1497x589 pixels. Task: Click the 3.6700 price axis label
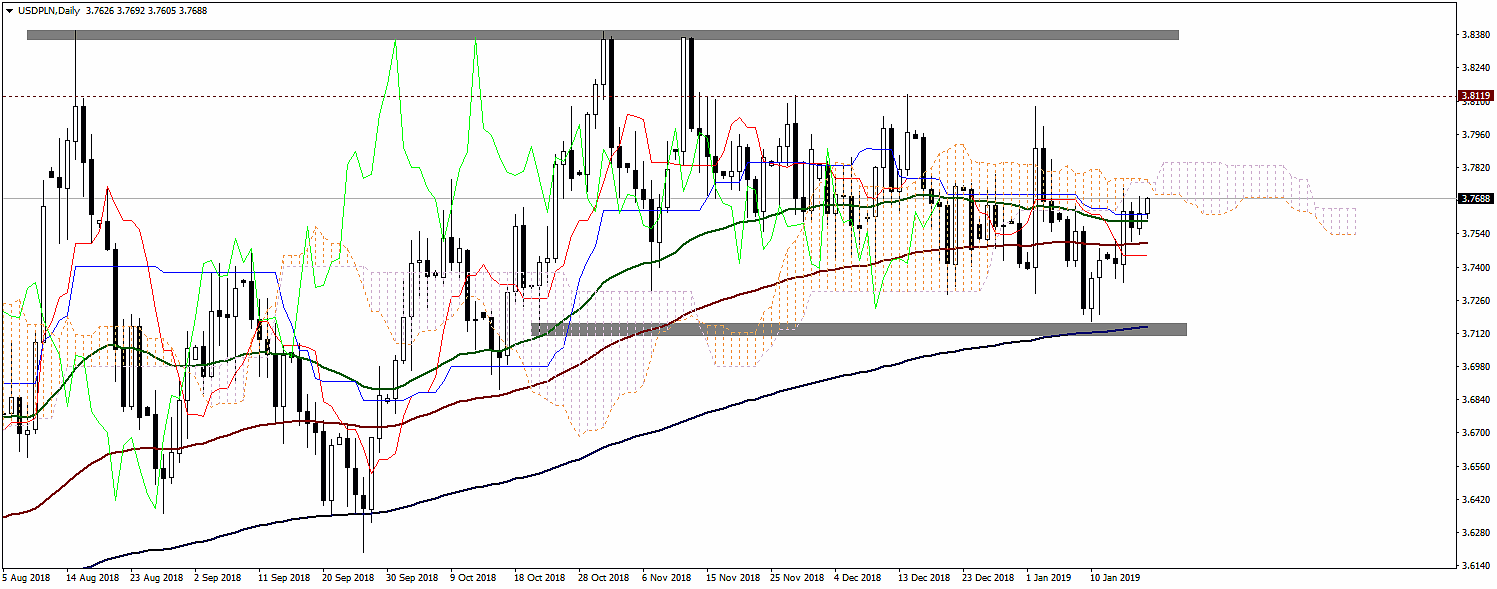point(1475,433)
